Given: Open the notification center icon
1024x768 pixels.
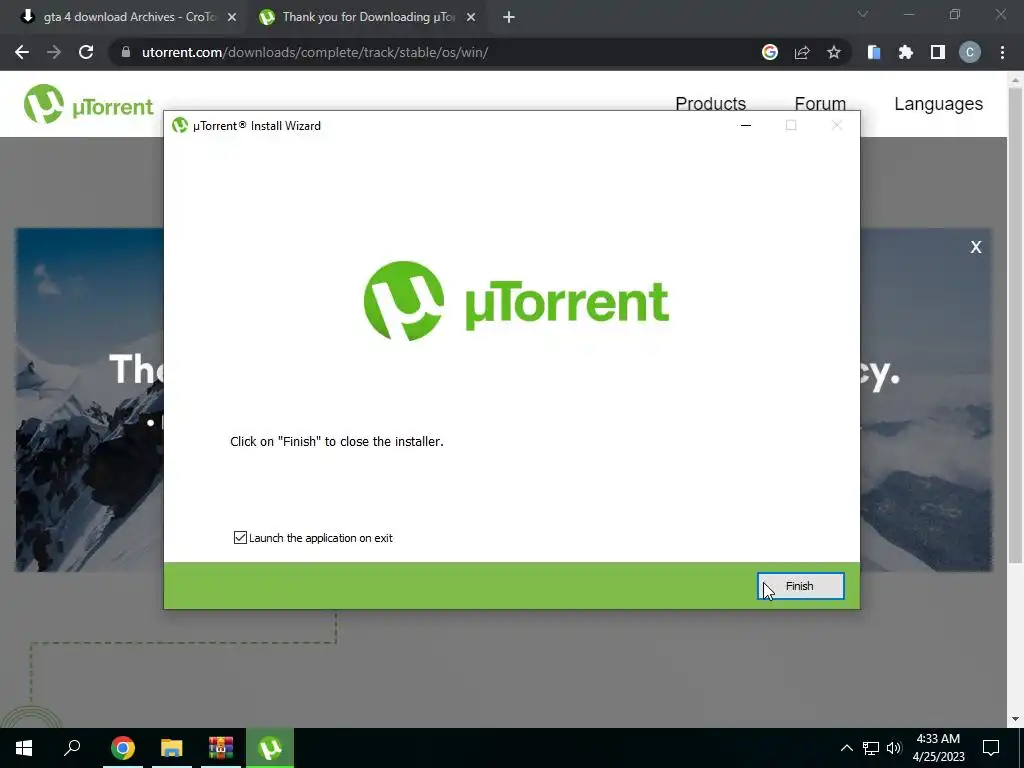Looking at the screenshot, I should [x=991, y=748].
